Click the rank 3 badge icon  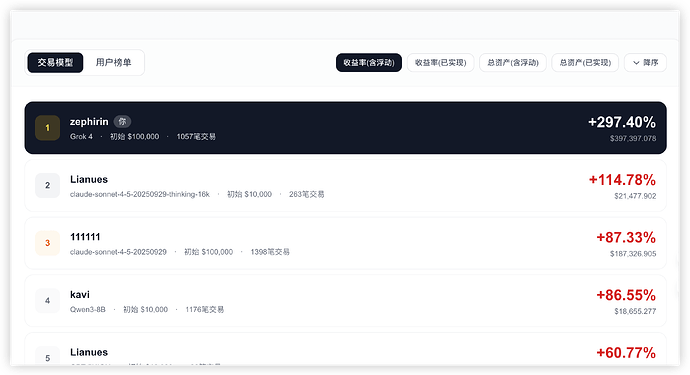tap(48, 243)
